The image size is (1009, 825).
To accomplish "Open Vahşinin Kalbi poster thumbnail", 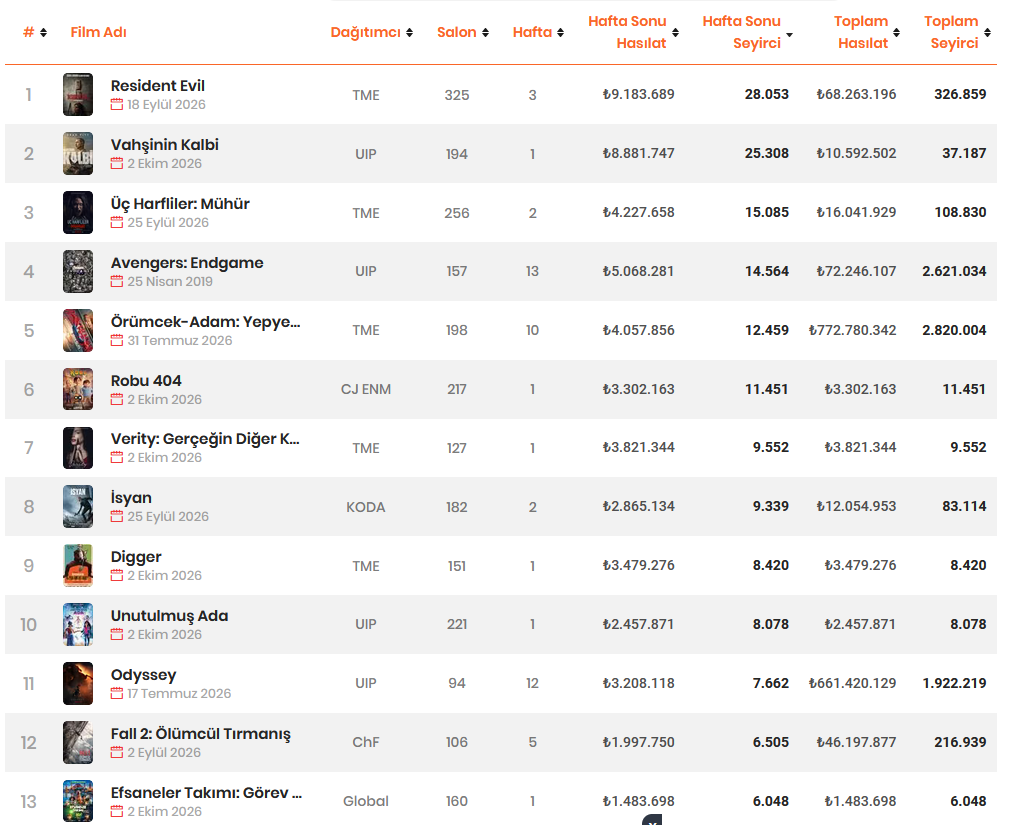I will point(78,153).
